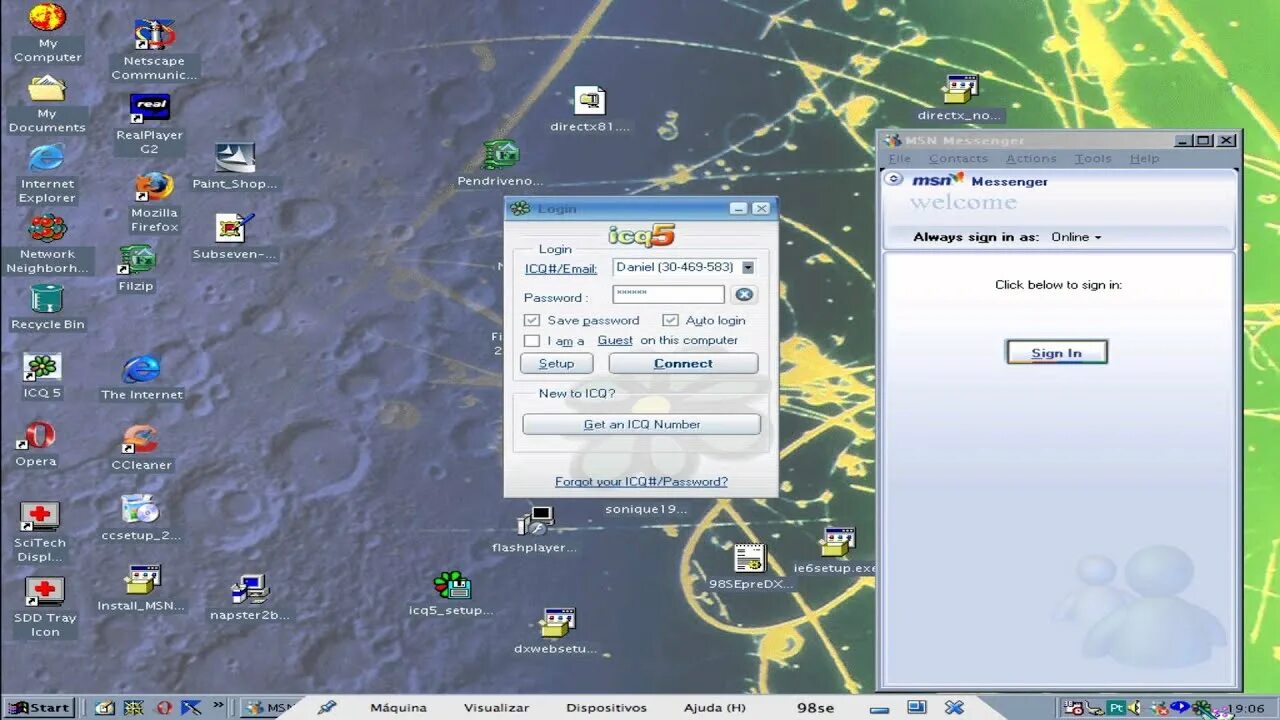The image size is (1280, 720).
Task: Open the Contacts menu in MSN Messenger
Action: pos(958,158)
